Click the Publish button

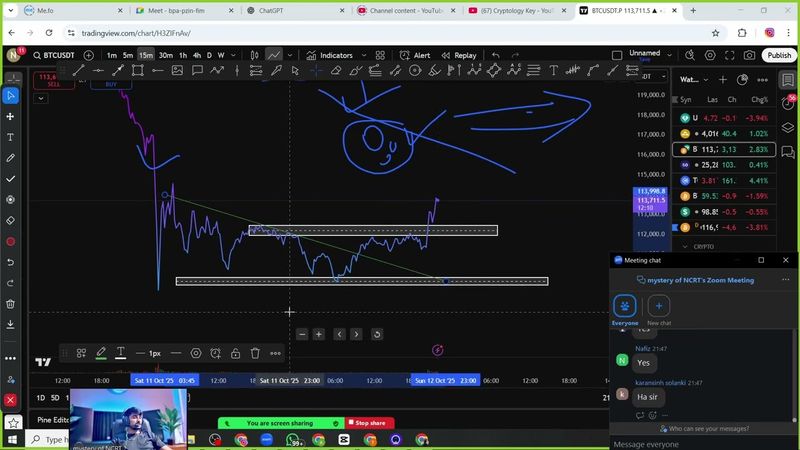pyautogui.click(x=779, y=55)
